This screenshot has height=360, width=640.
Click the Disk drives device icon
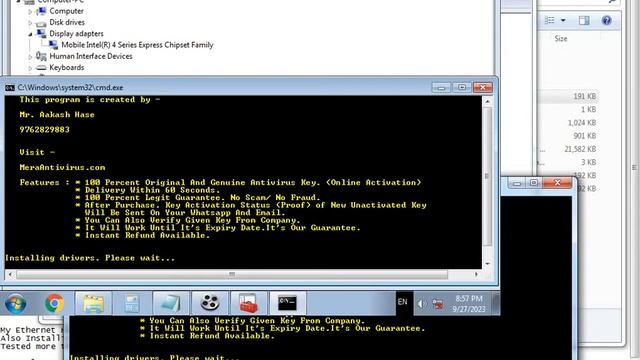coord(41,23)
